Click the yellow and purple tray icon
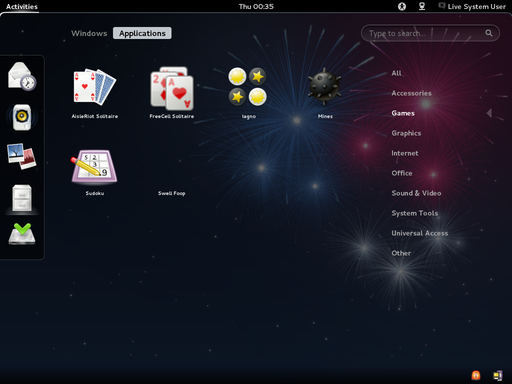Image resolution: width=512 pixels, height=384 pixels. point(498,375)
